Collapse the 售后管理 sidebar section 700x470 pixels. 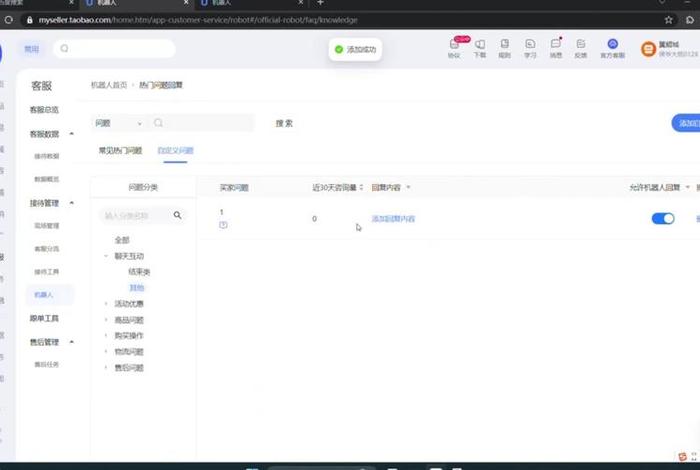[71, 342]
